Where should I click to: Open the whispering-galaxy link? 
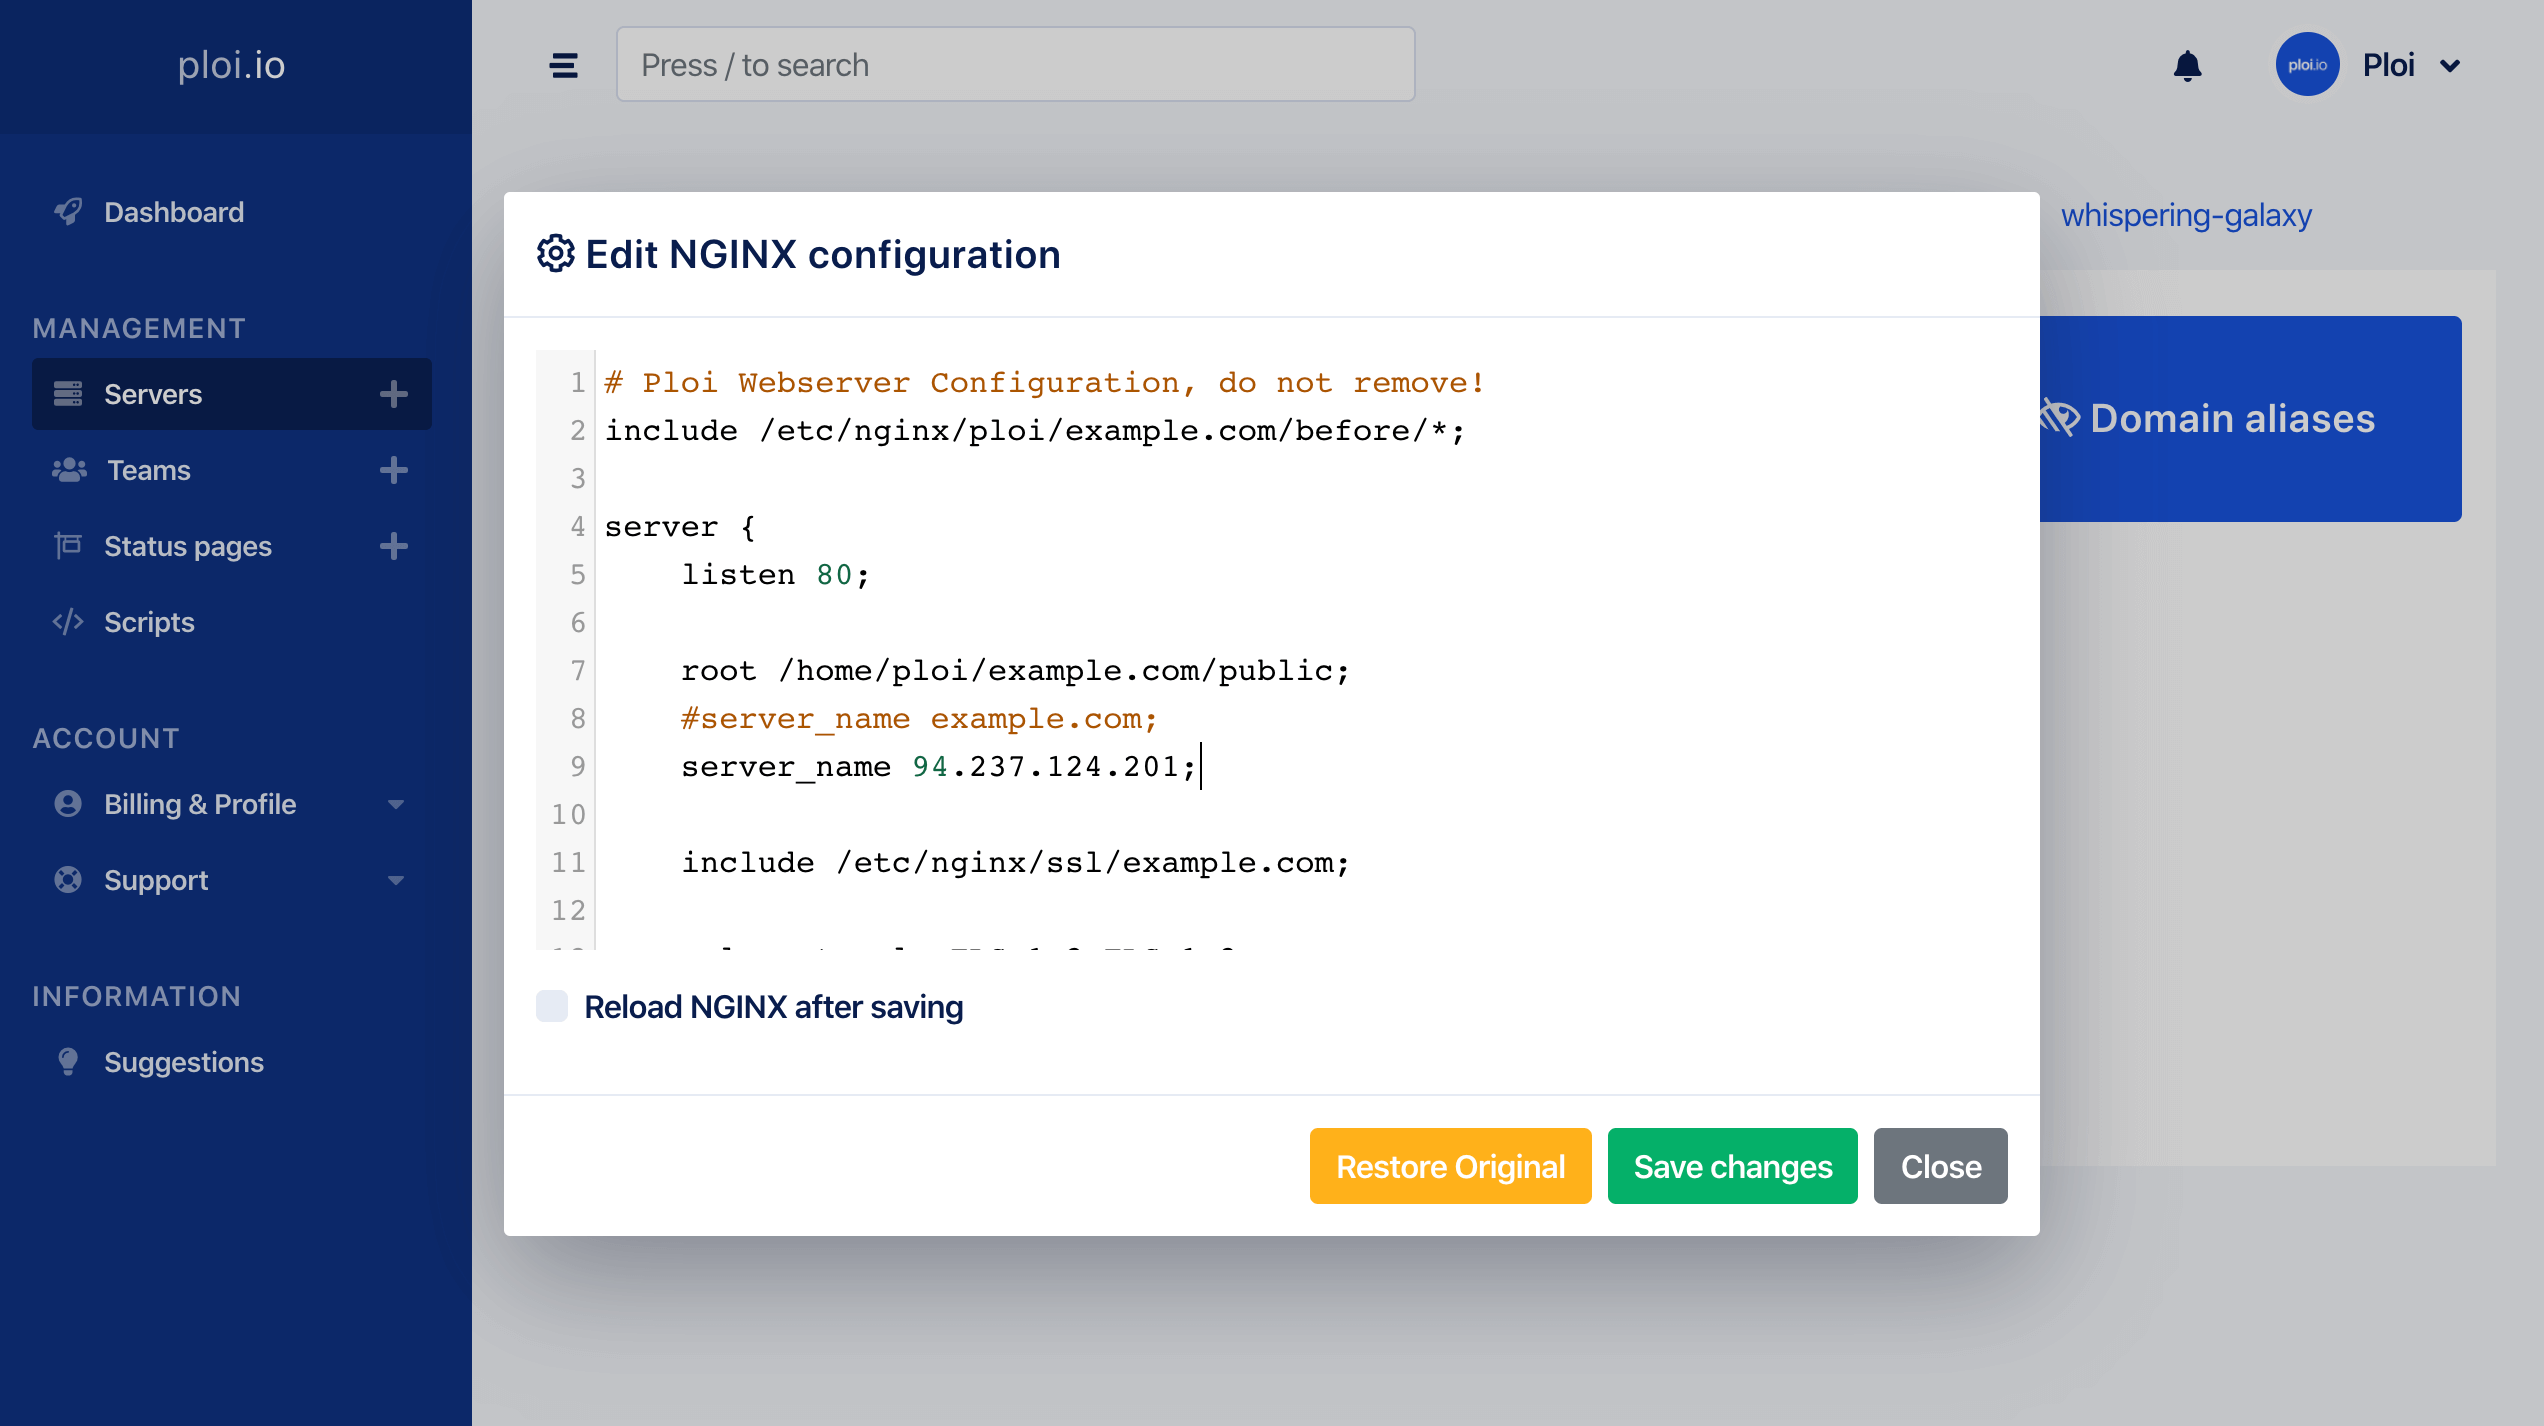[x=2186, y=215]
